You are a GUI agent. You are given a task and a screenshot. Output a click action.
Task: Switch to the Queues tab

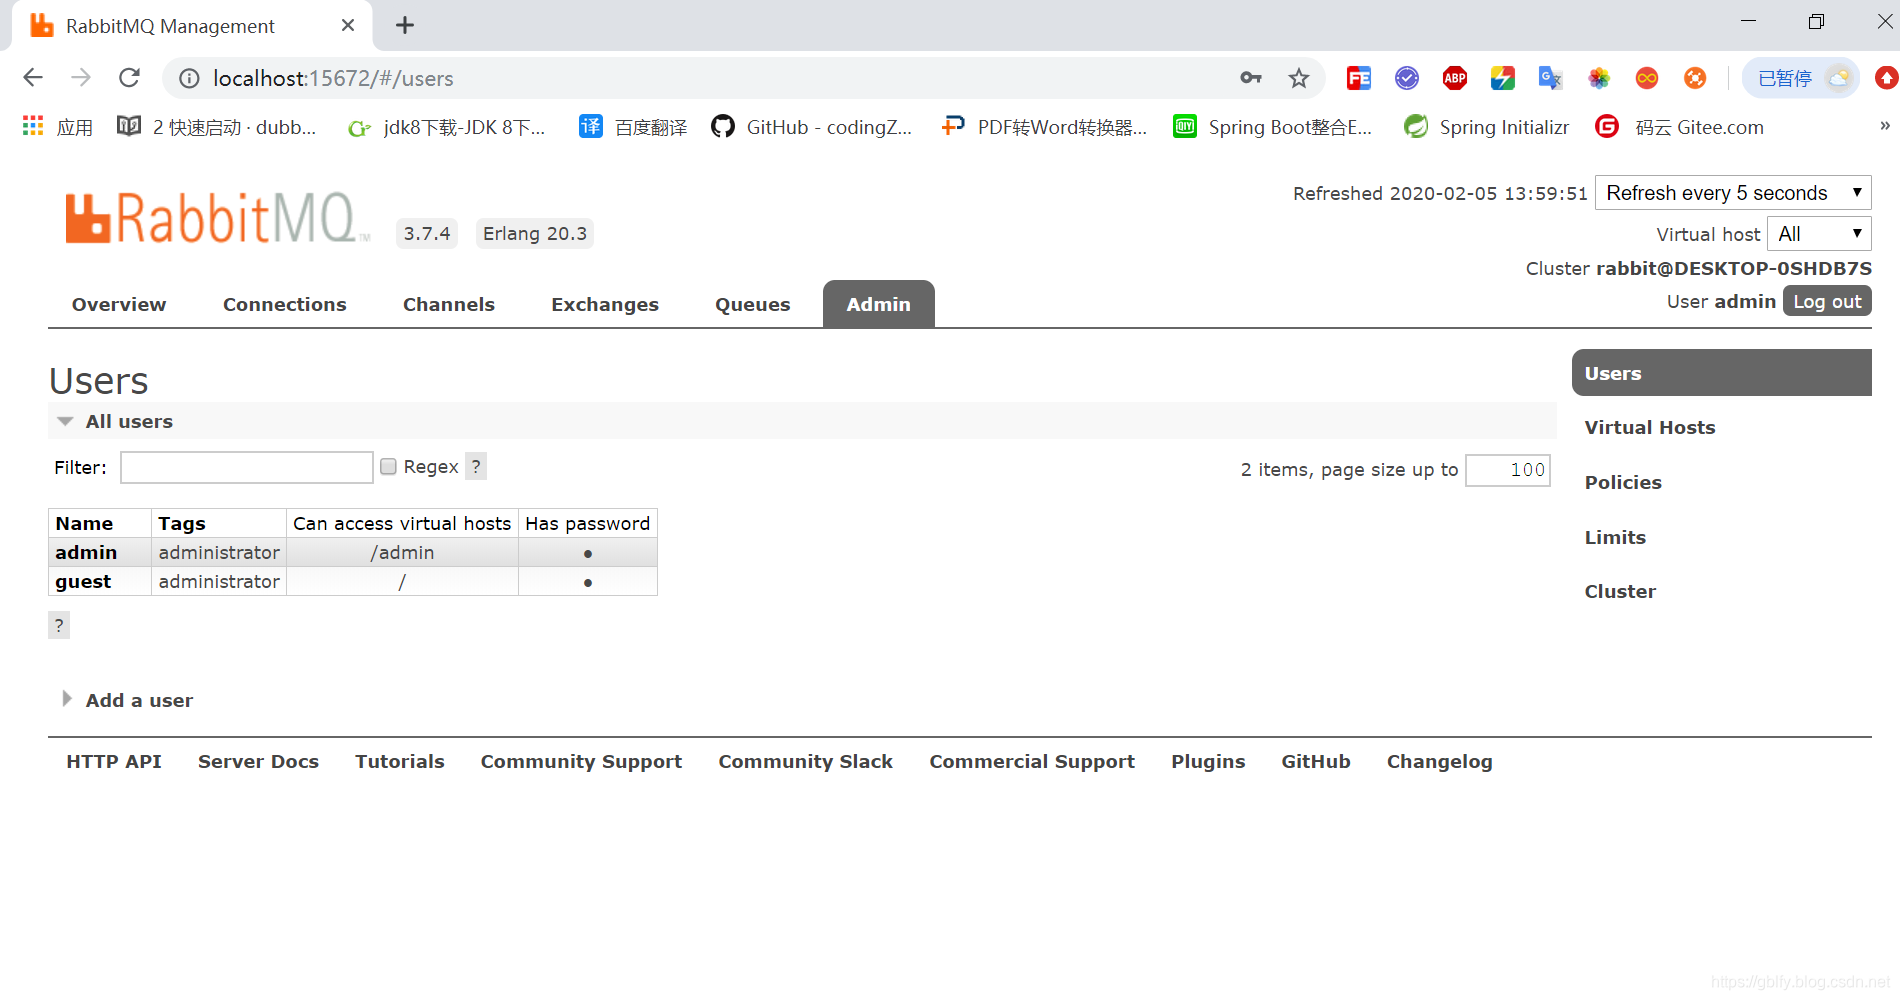(x=753, y=304)
